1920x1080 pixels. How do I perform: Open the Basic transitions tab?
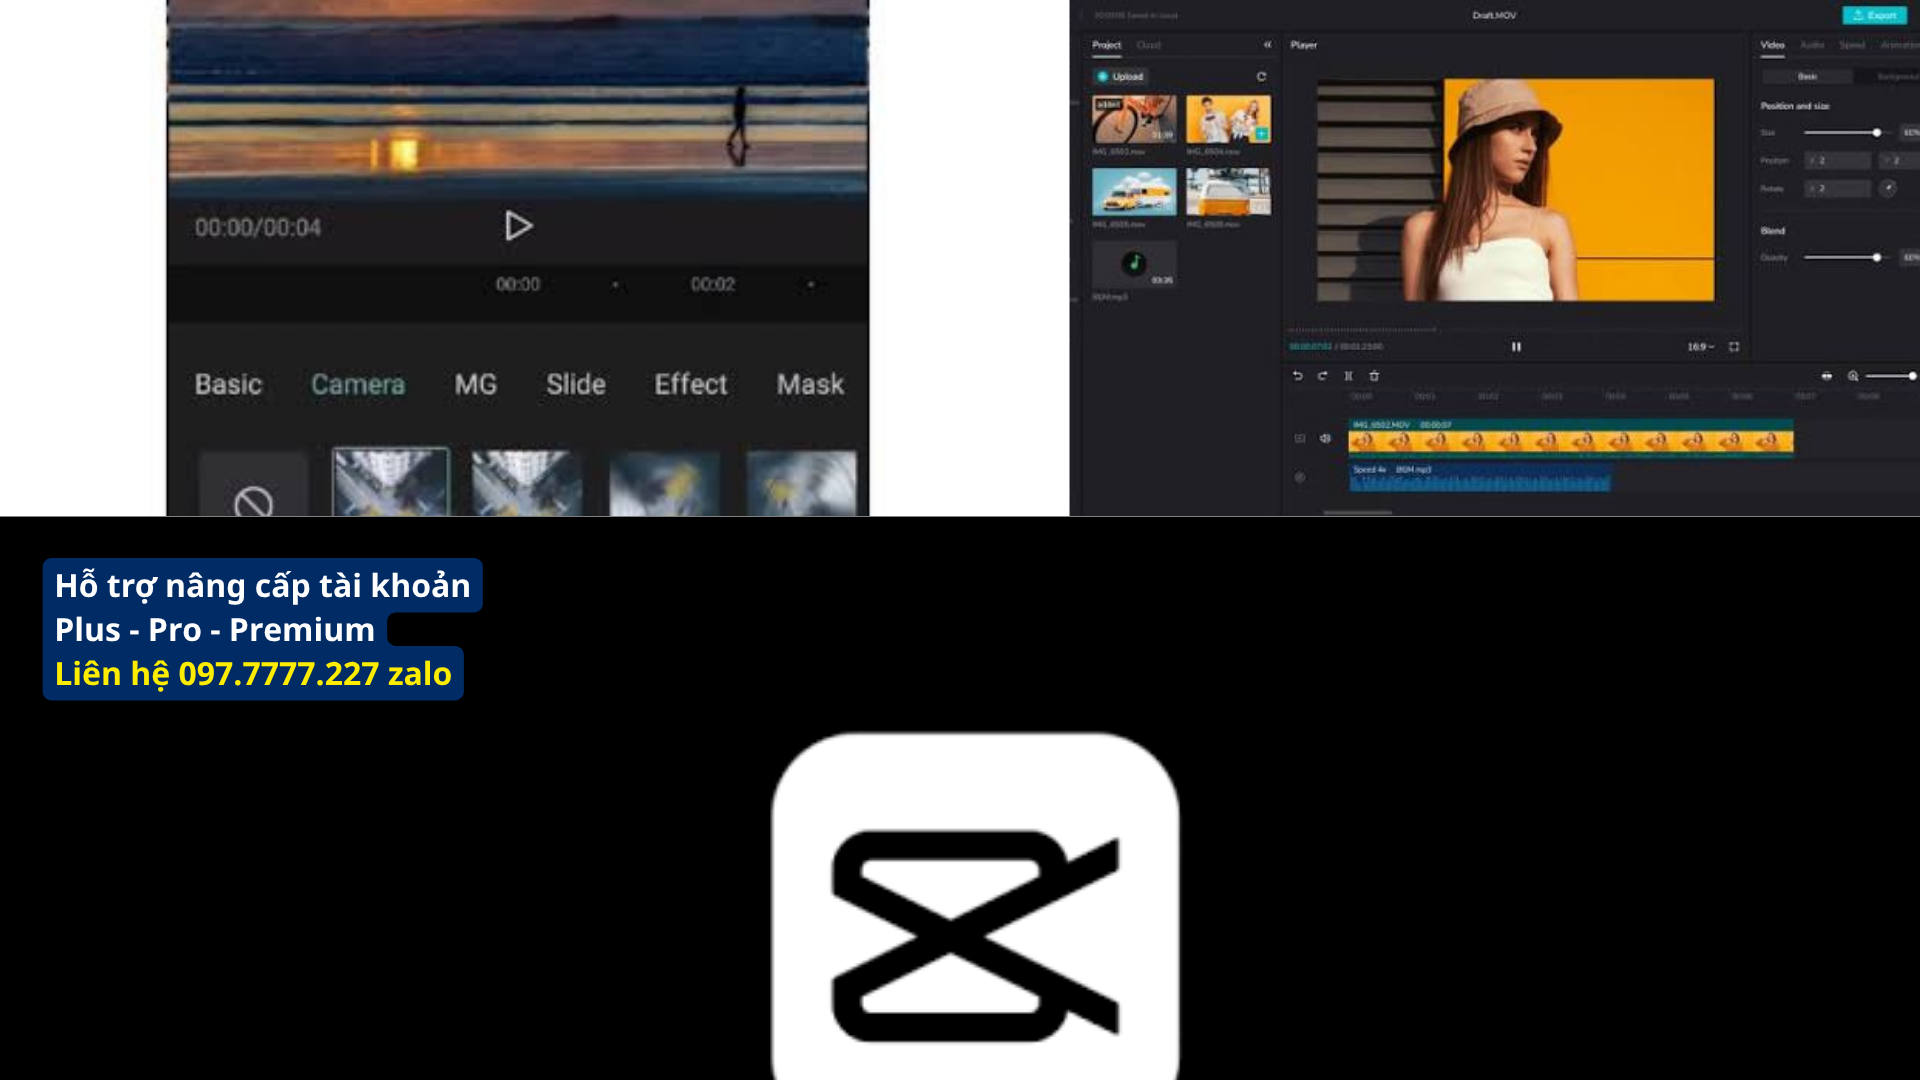click(228, 384)
